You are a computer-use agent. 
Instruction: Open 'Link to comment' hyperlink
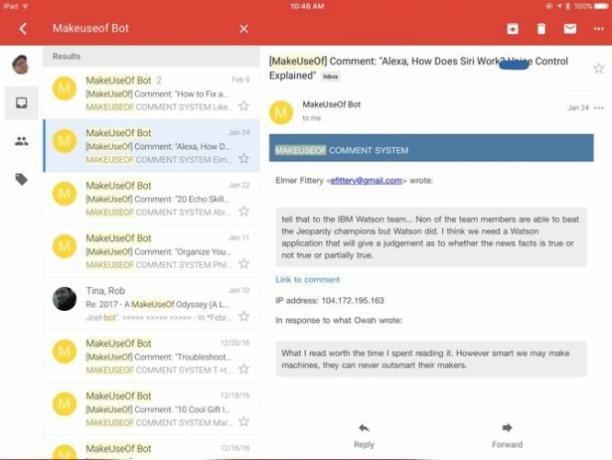click(x=308, y=279)
